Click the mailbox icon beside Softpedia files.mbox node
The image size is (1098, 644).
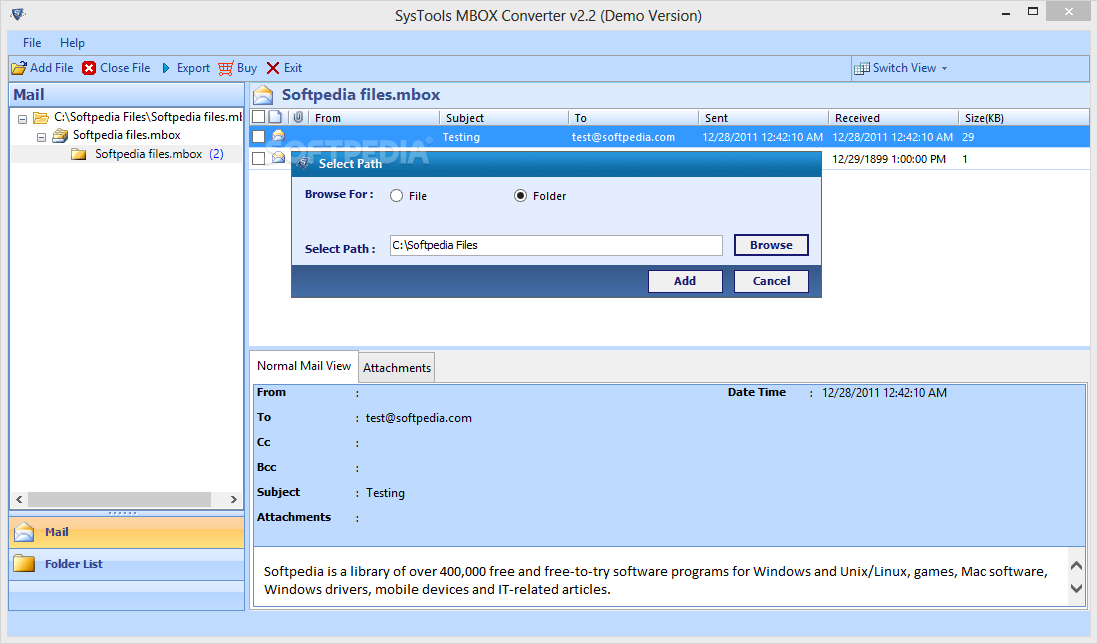pyautogui.click(x=60, y=135)
